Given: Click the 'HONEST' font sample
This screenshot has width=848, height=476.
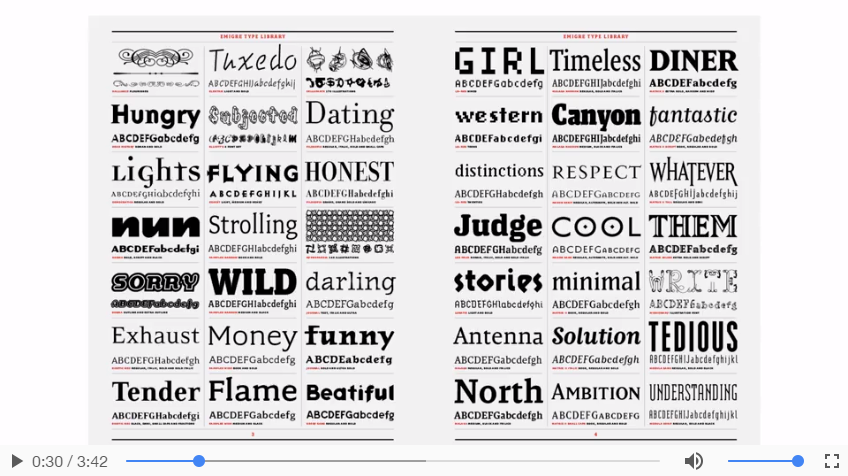Looking at the screenshot, I should click(350, 171).
